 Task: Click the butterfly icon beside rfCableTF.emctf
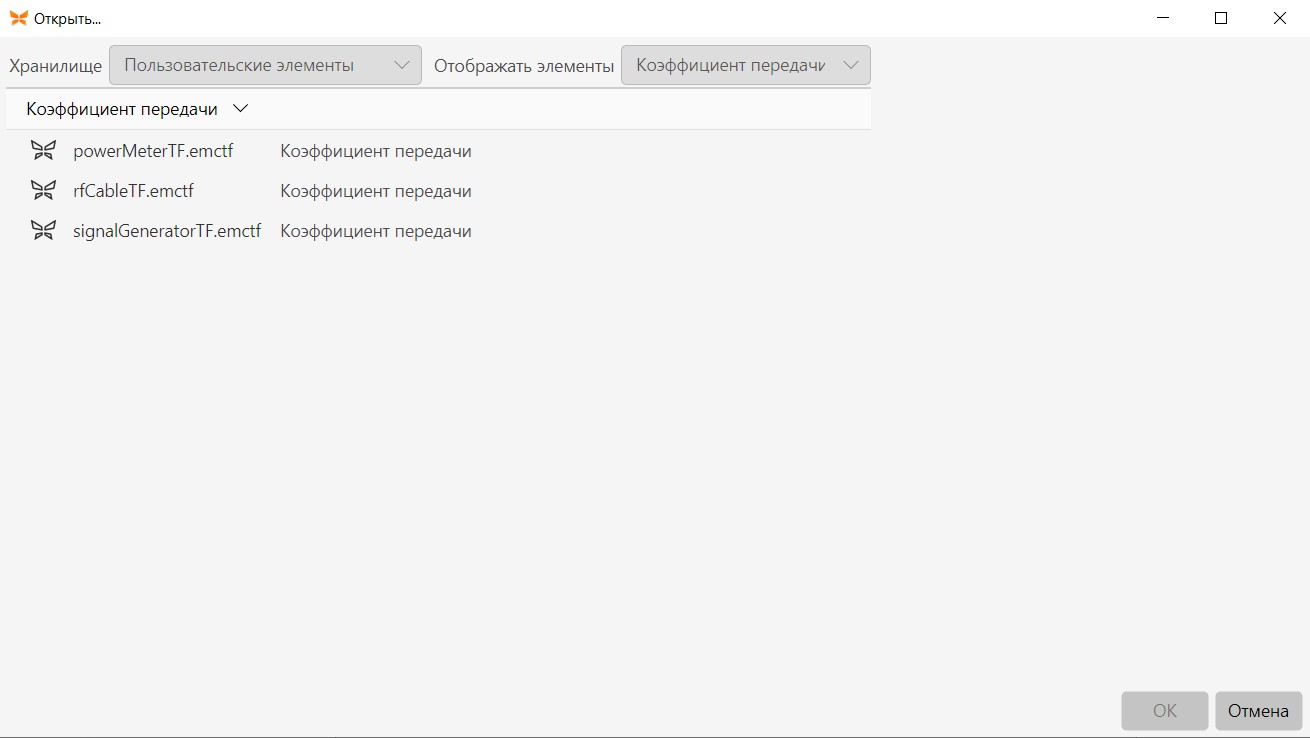[43, 190]
